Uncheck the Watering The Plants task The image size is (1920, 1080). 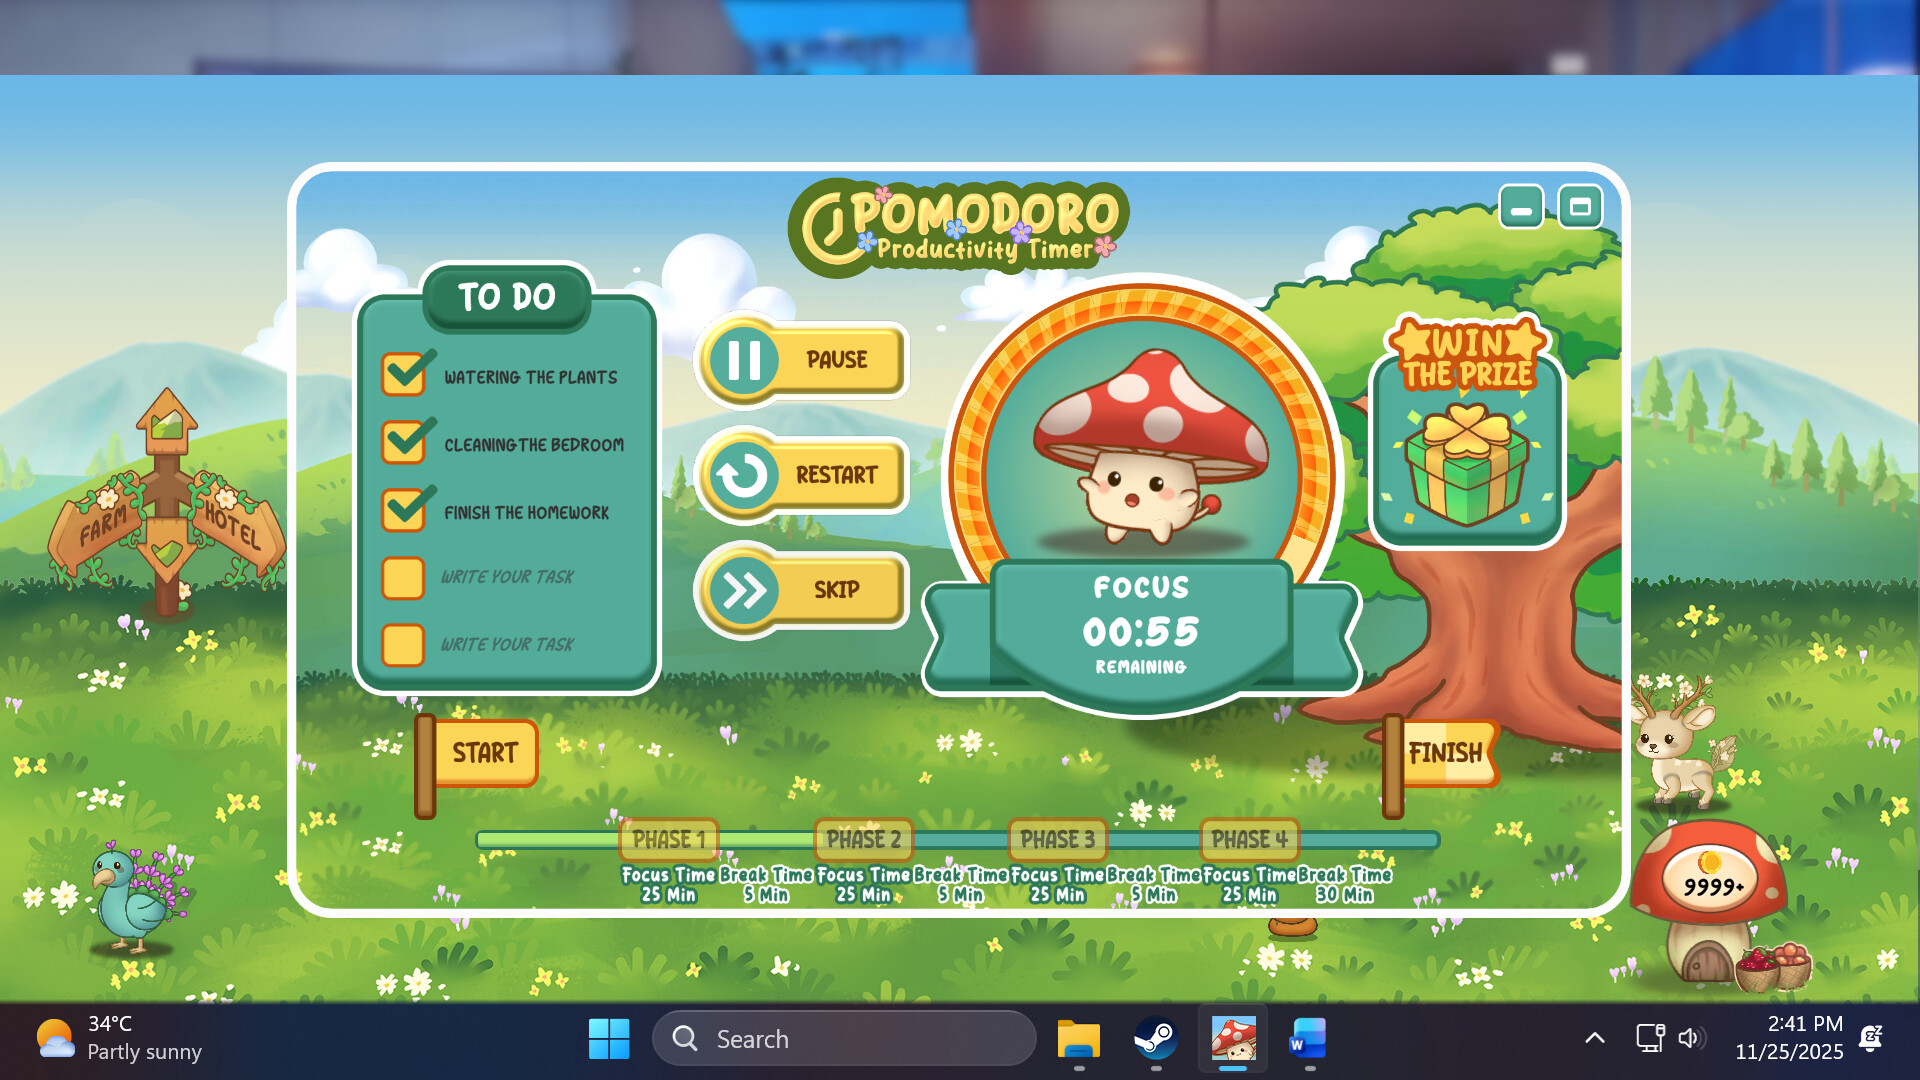[403, 375]
